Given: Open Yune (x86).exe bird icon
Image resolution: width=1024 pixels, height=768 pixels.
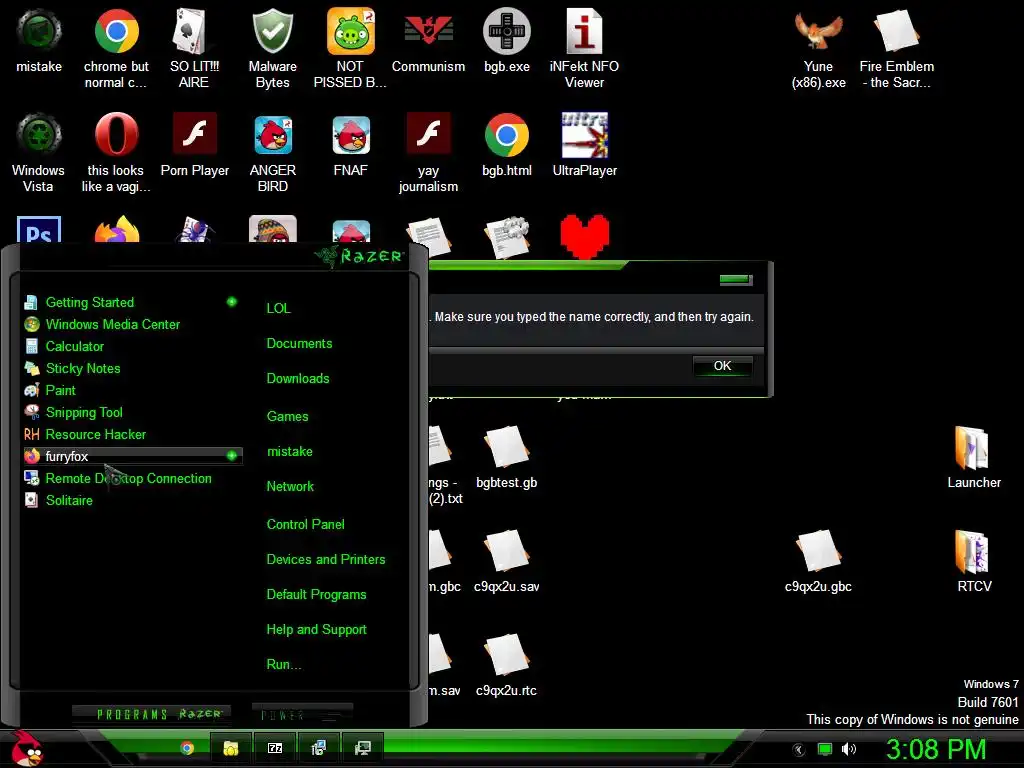Looking at the screenshot, I should click(818, 31).
